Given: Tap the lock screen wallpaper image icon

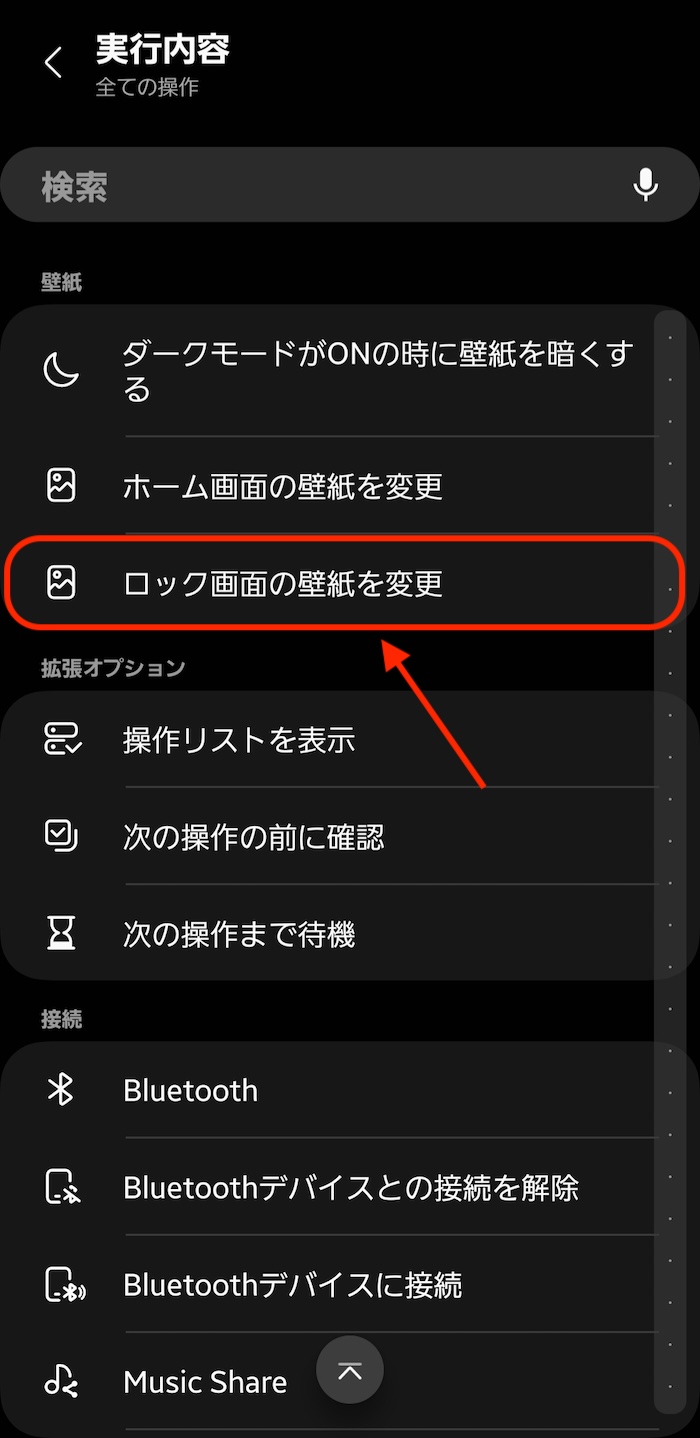Looking at the screenshot, I should (61, 583).
